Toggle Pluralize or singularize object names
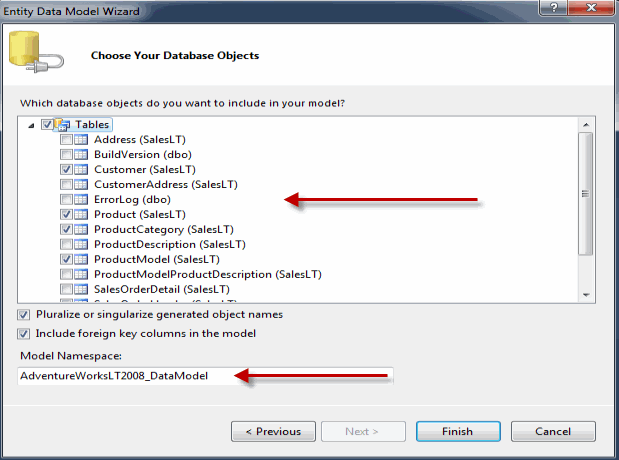 23,315
